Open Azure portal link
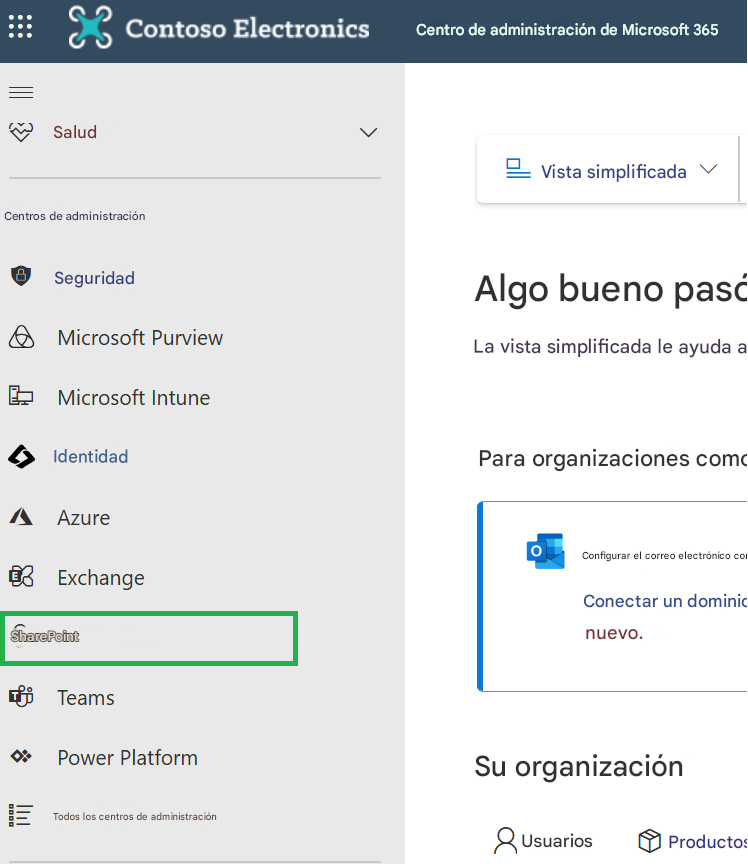Image resolution: width=748 pixels, height=864 pixels. click(84, 518)
